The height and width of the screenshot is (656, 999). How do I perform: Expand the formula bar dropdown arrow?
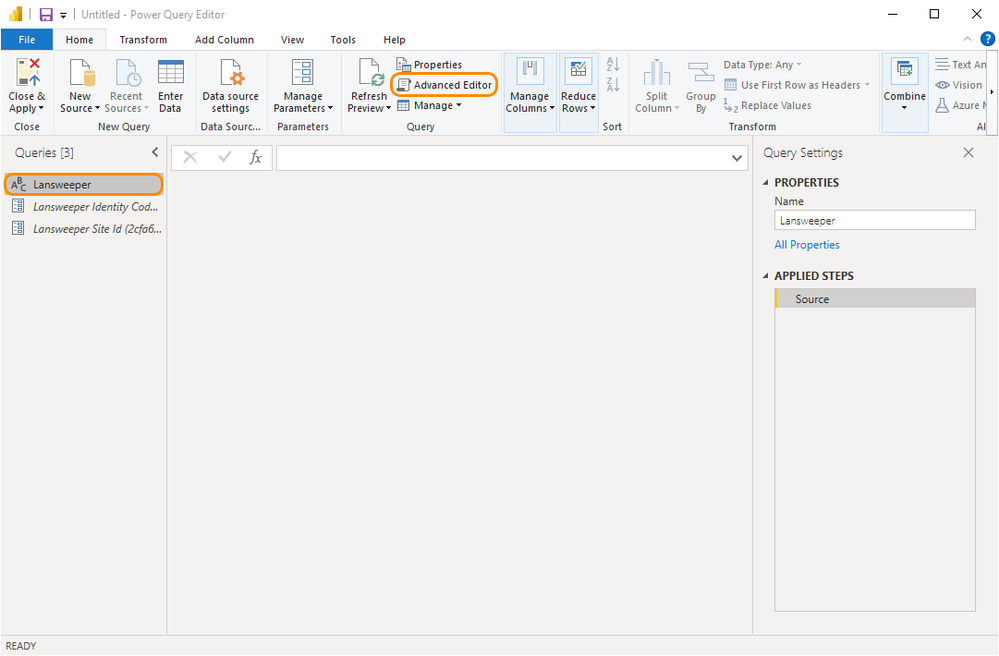point(737,158)
